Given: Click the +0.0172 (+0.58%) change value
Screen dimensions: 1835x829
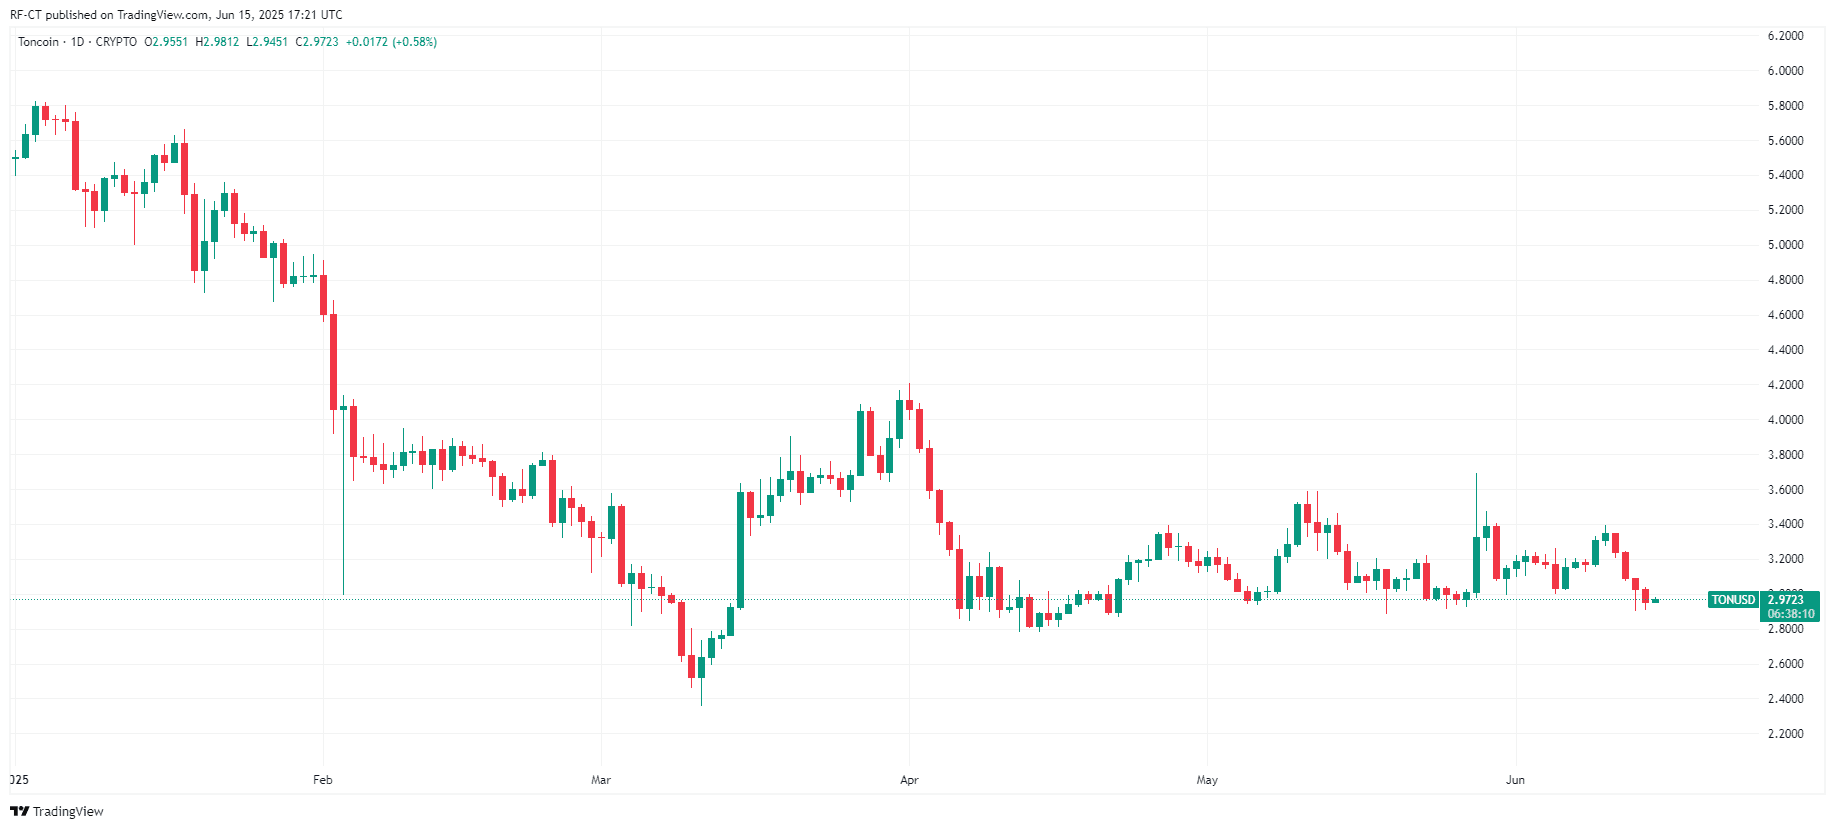Looking at the screenshot, I should pos(391,42).
